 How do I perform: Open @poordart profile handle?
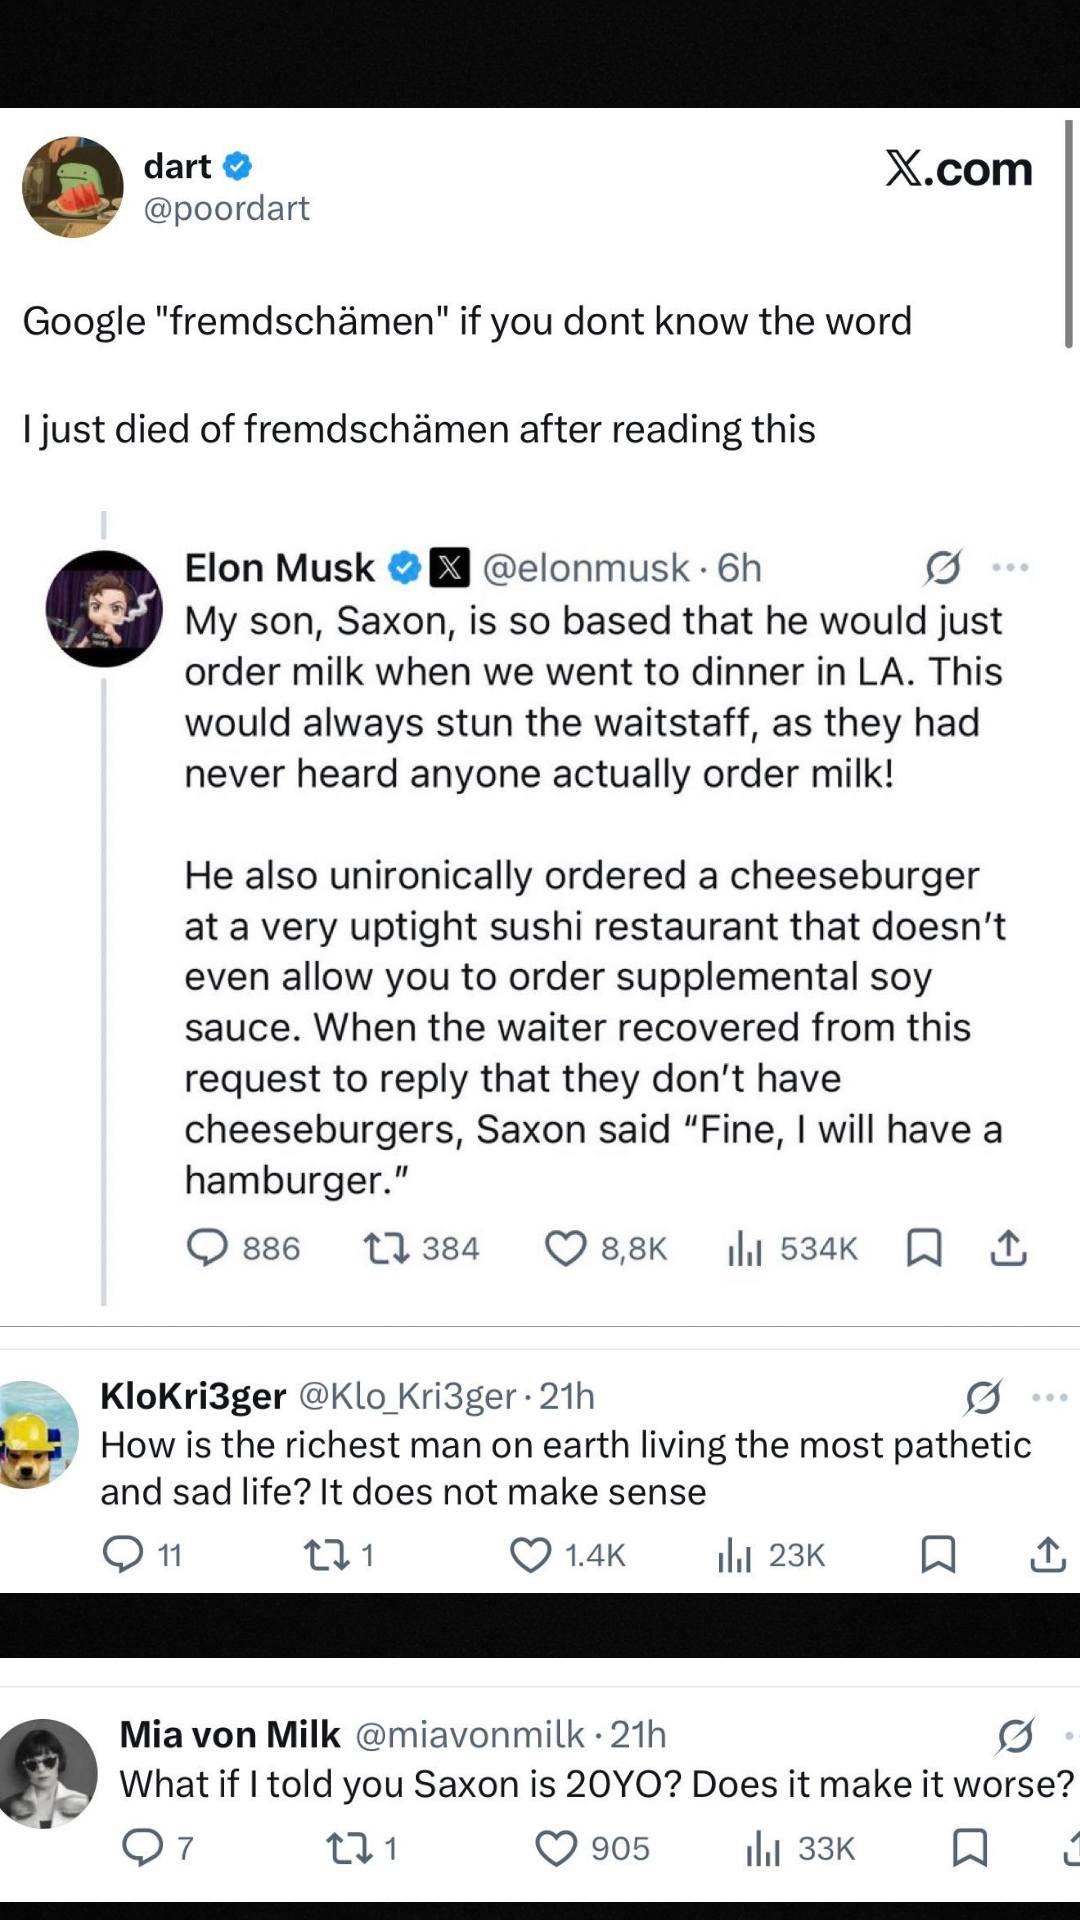[227, 208]
